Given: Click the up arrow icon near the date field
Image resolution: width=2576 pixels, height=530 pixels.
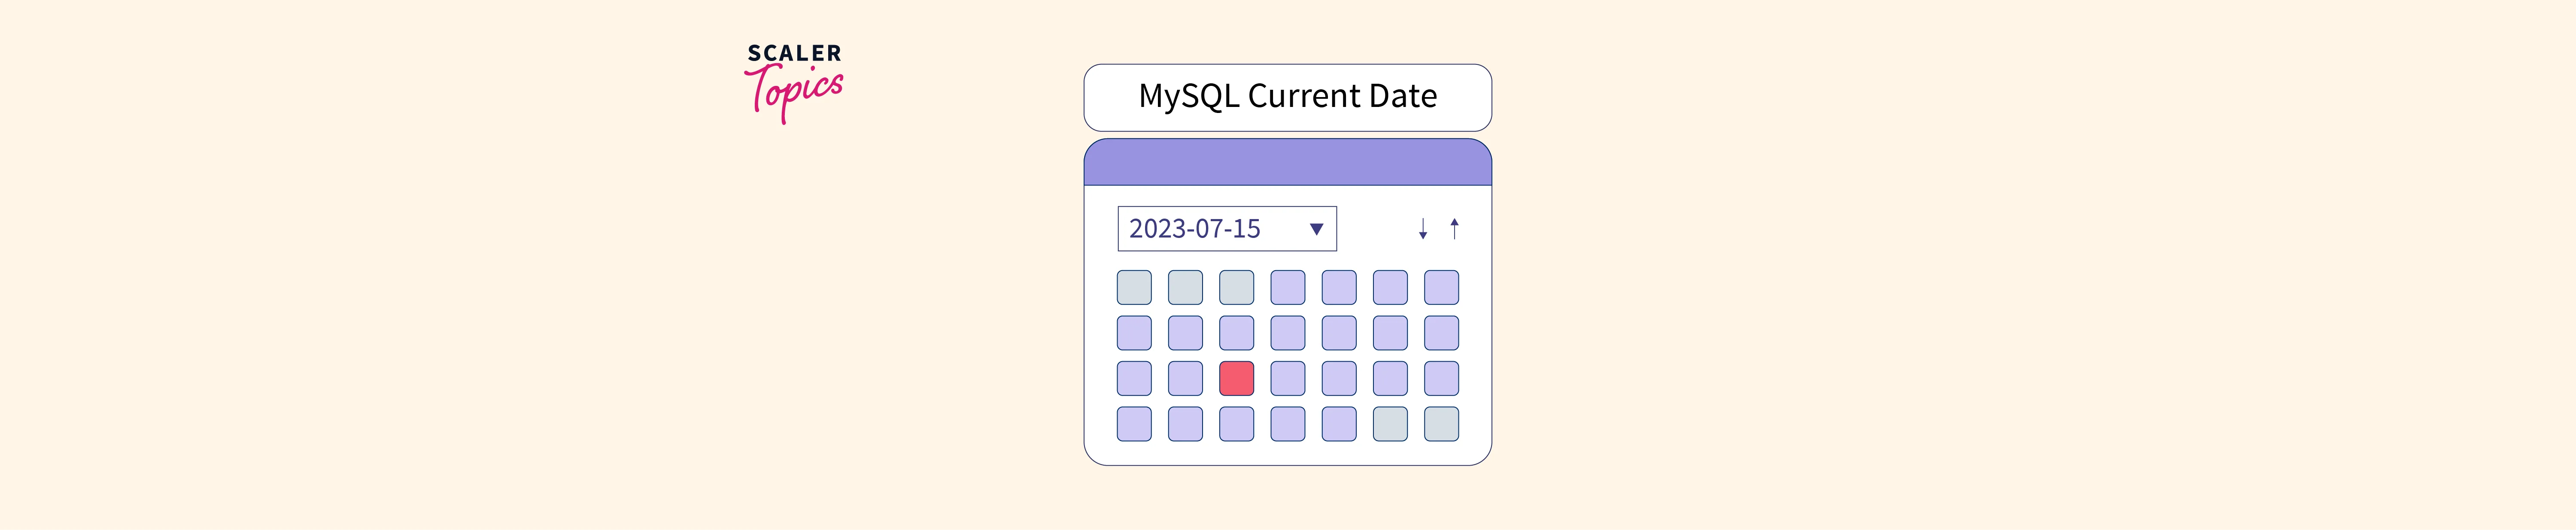Looking at the screenshot, I should tap(1454, 229).
